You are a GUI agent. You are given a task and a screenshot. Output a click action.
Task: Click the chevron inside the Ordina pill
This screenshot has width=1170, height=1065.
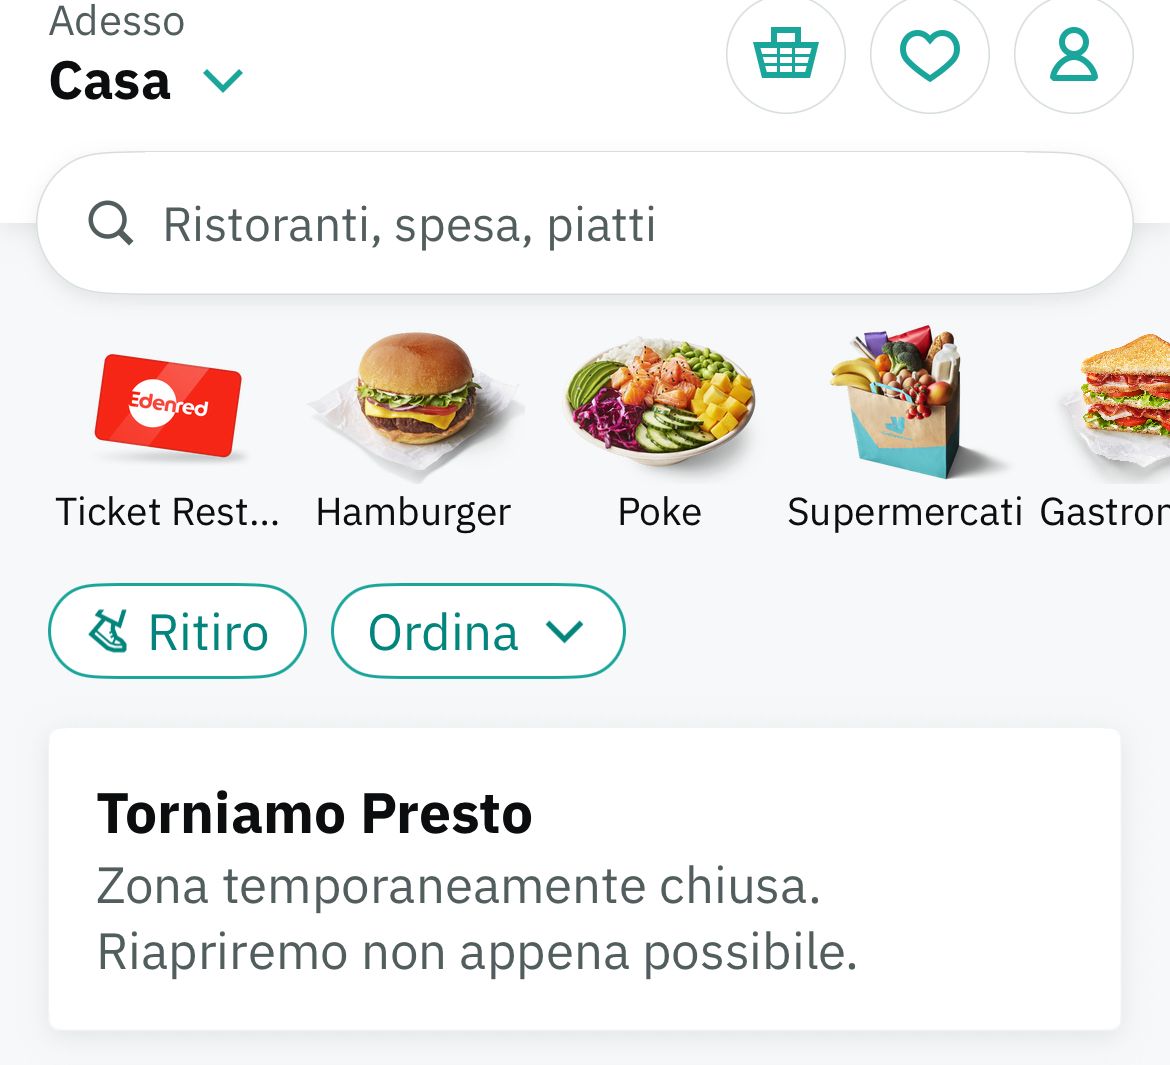(x=565, y=632)
